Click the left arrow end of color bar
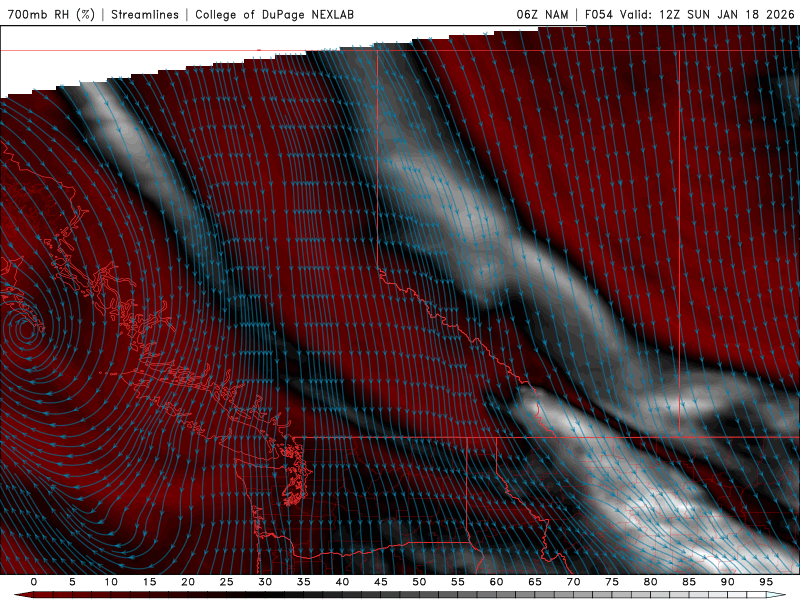800x600 pixels. pyautogui.click(x=23, y=595)
